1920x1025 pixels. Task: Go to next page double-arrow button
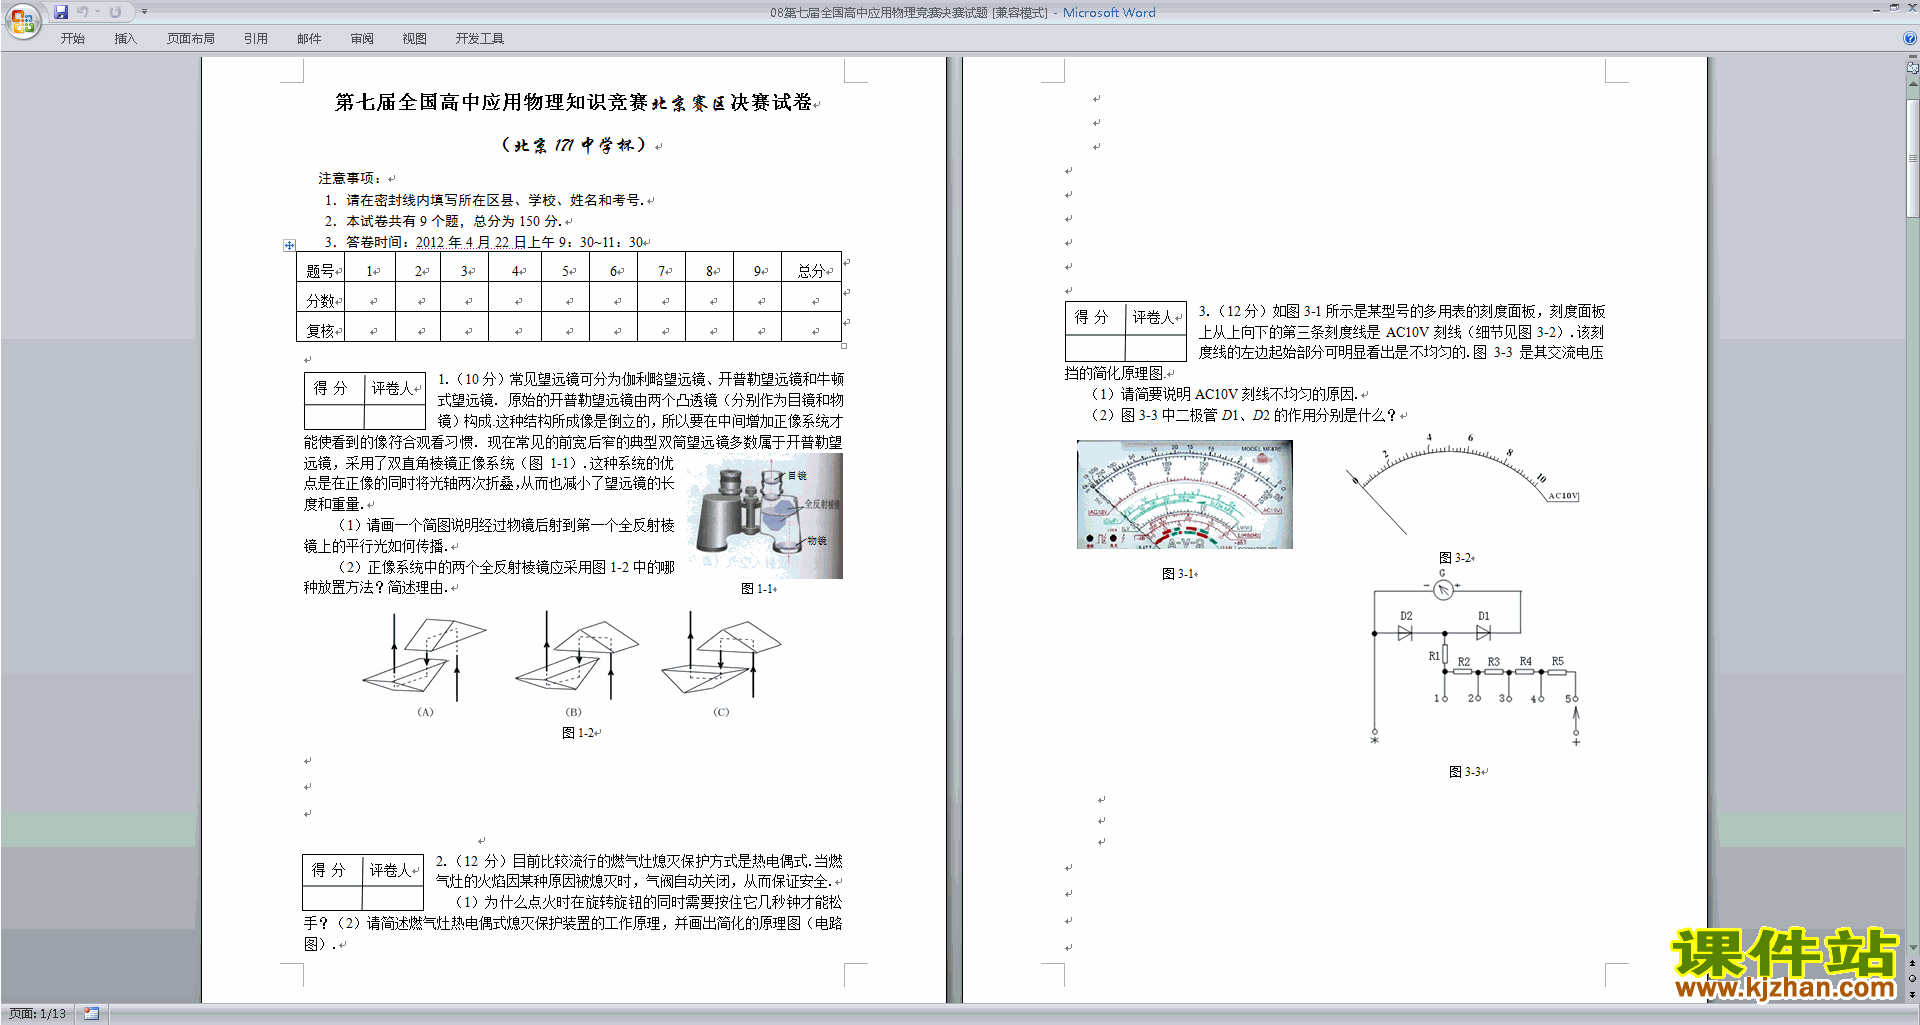[x=1913, y=994]
